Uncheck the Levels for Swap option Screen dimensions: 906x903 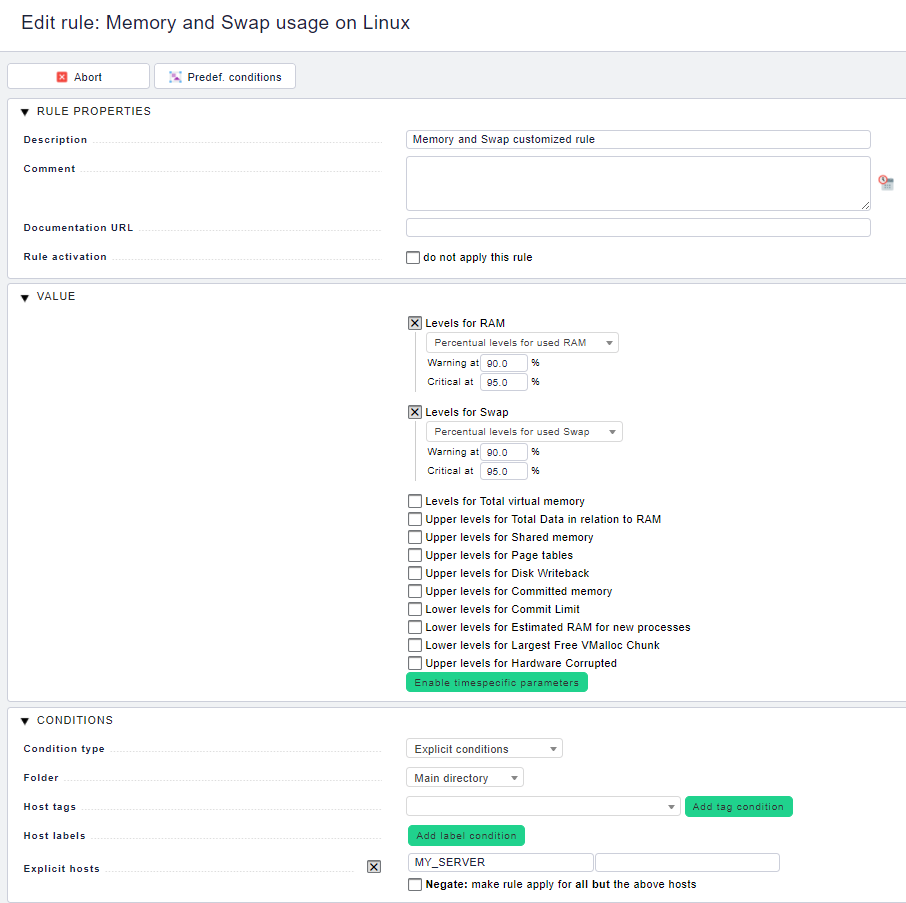[414, 411]
